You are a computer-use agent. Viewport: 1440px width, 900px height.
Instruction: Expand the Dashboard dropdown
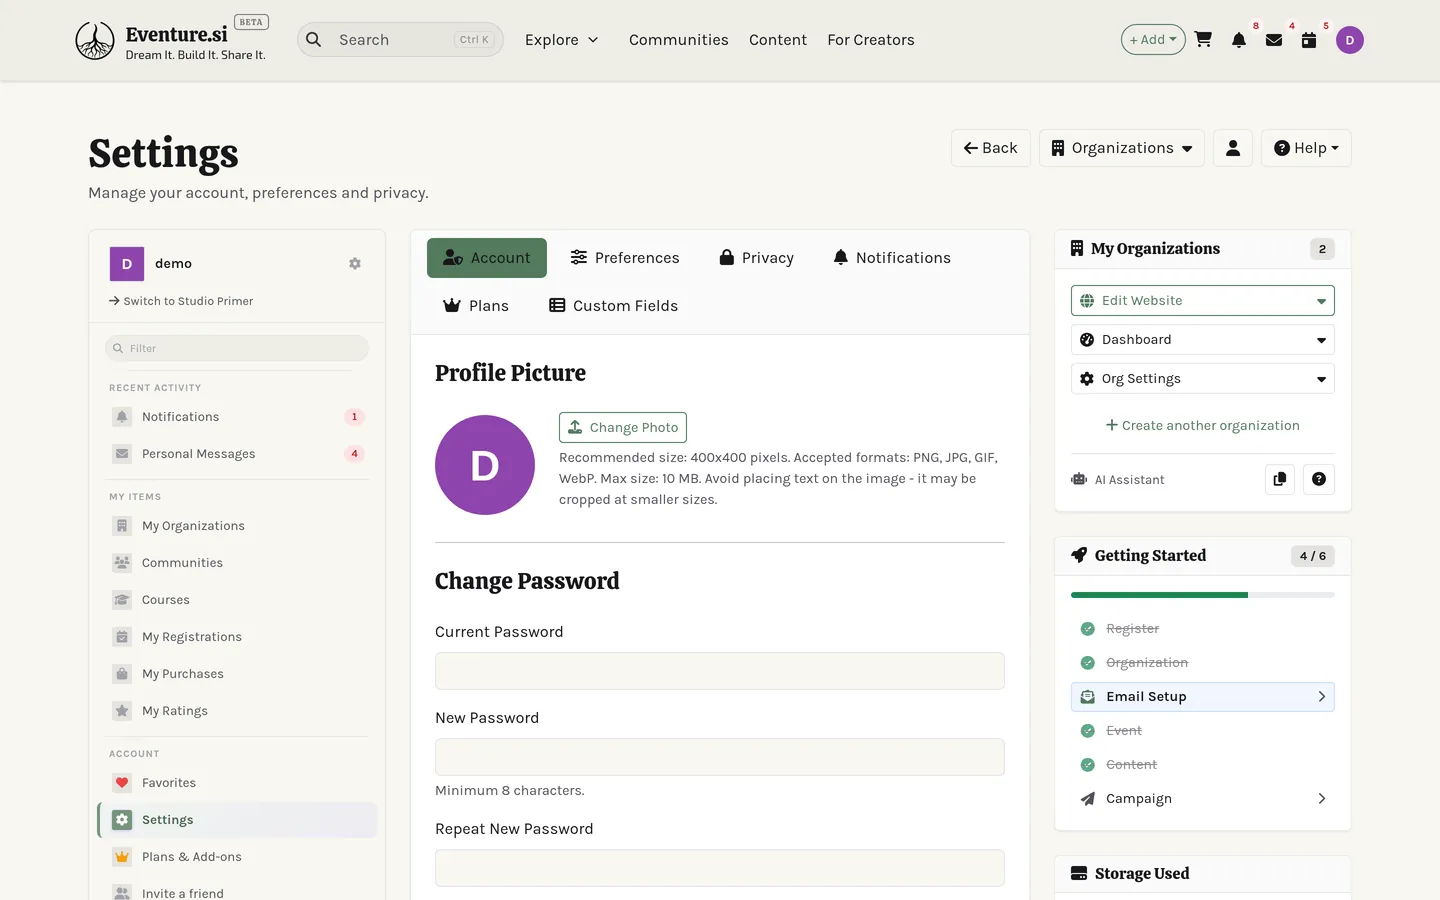[1203, 340]
